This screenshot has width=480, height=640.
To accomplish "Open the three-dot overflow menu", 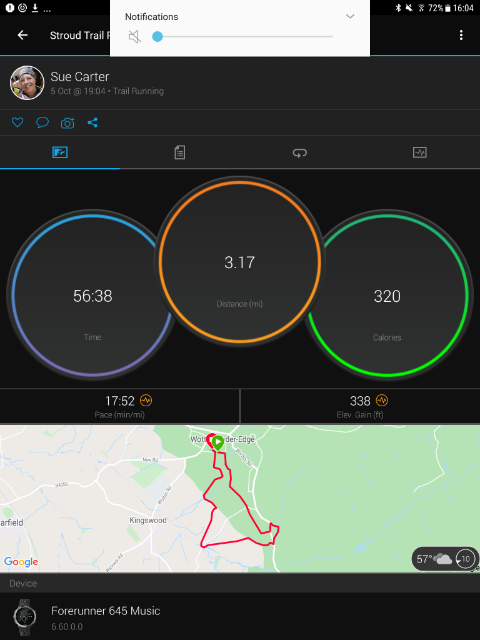I will pos(461,35).
